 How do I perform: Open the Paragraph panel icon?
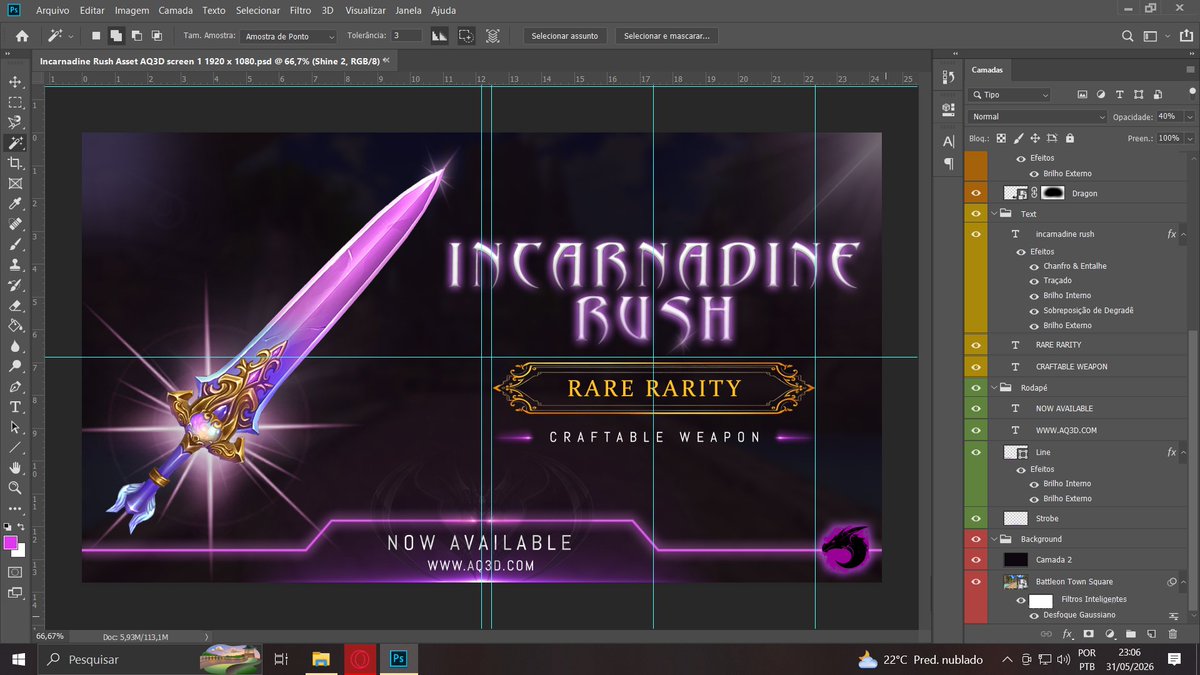point(948,163)
